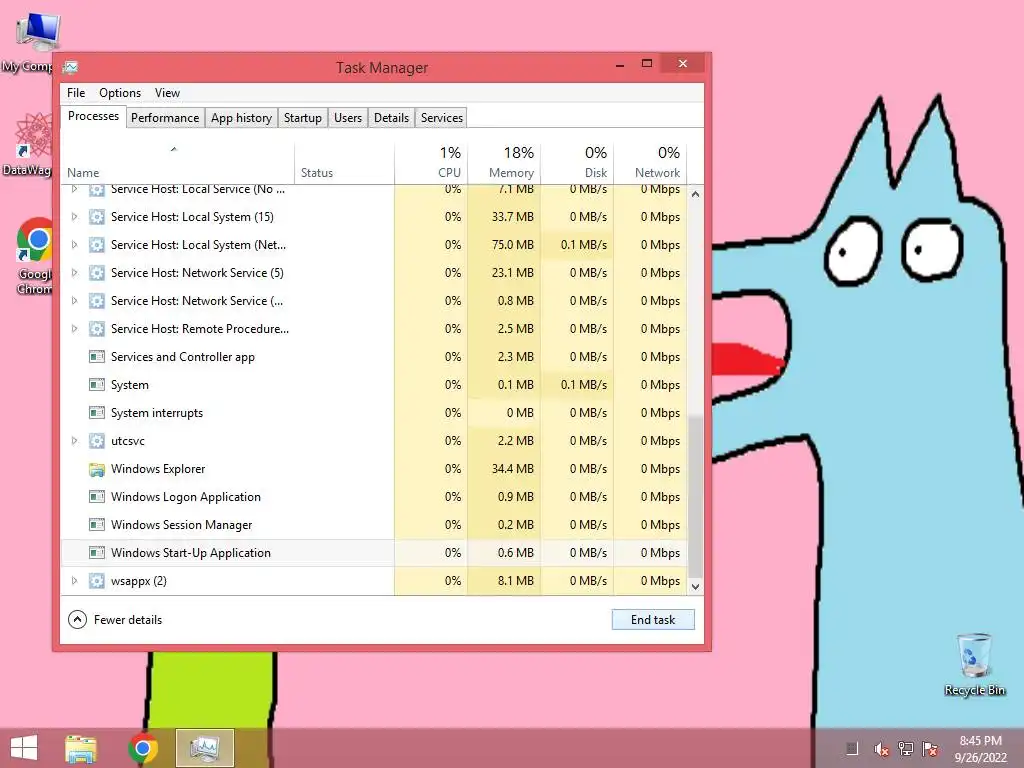This screenshot has width=1024, height=768.
Task: Switch to the Services tab
Action: 441,118
